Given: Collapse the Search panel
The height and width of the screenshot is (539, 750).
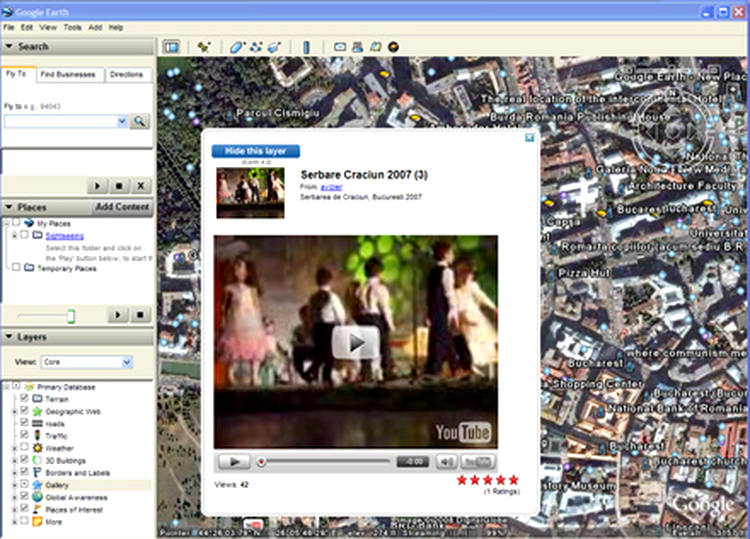Looking at the screenshot, I should [x=9, y=46].
